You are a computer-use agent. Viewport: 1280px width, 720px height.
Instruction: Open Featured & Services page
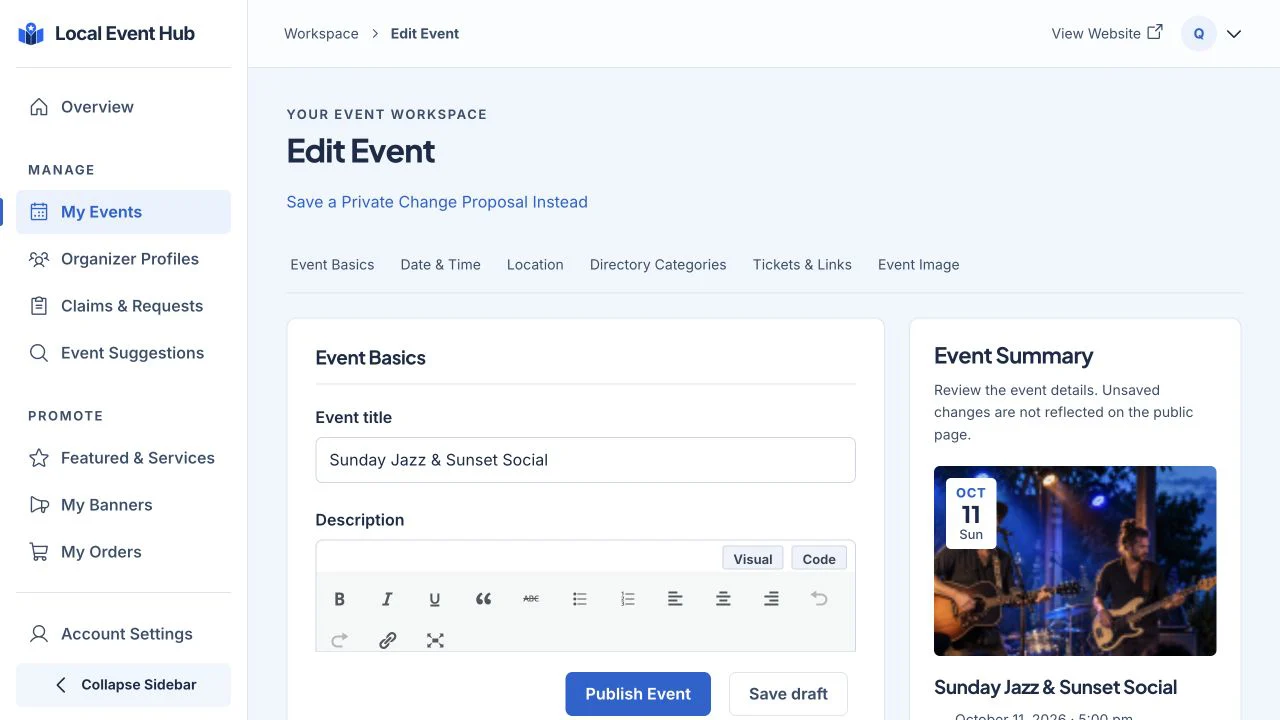click(x=123, y=458)
